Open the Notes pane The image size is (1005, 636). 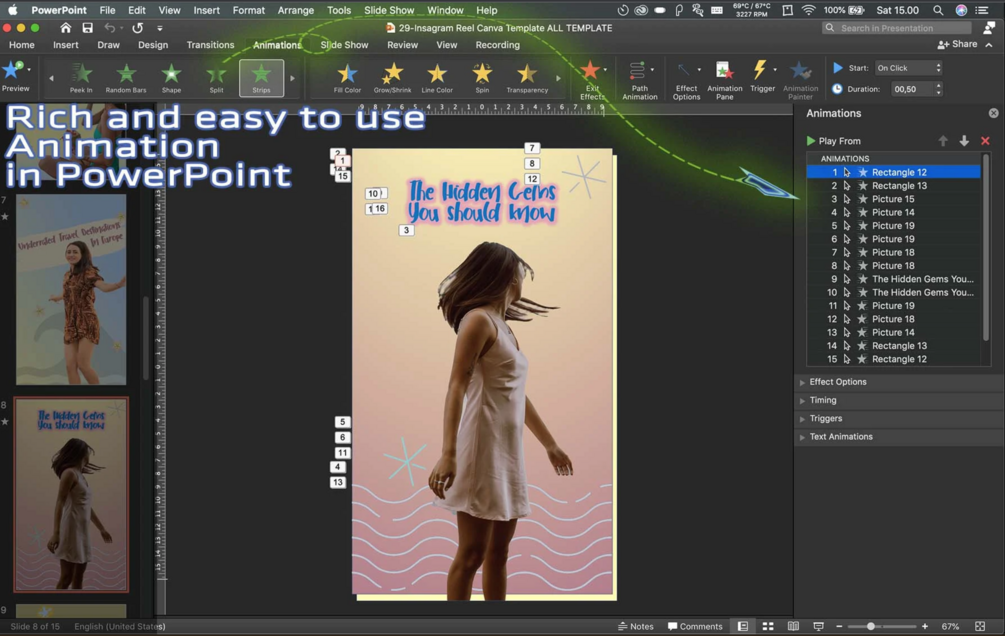(636, 626)
